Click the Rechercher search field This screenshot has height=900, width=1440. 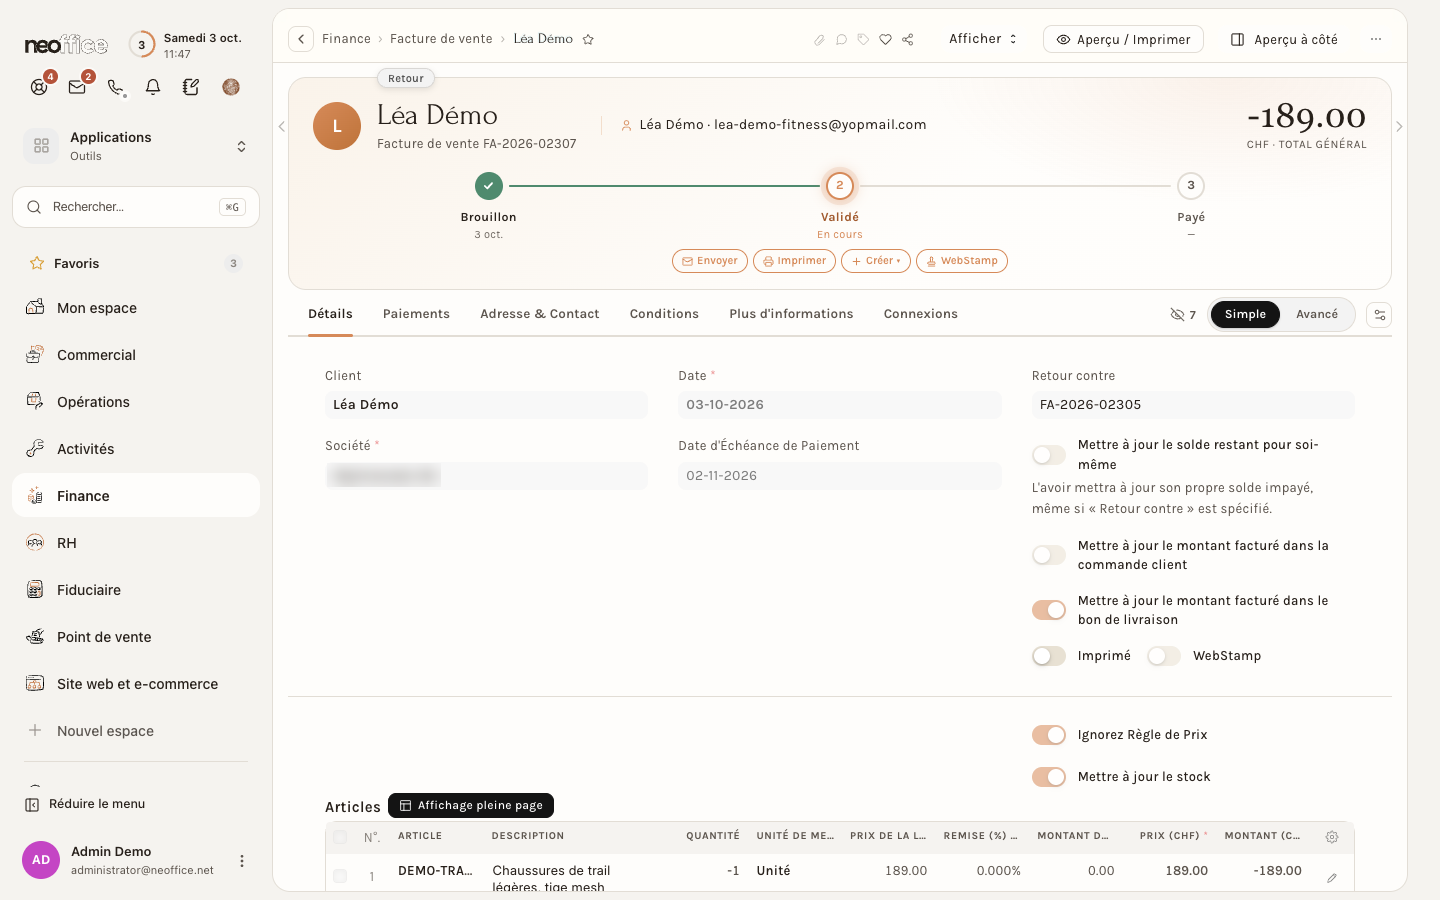pos(136,207)
